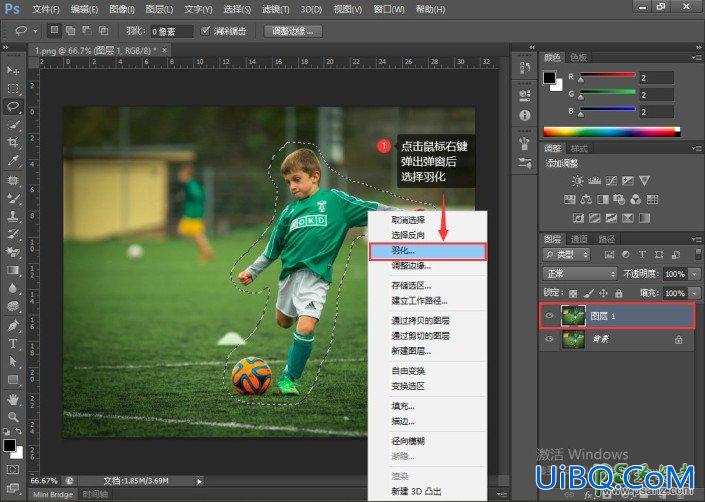Image resolution: width=705 pixels, height=502 pixels.
Task: Select the Blur tool
Action: click(x=13, y=288)
